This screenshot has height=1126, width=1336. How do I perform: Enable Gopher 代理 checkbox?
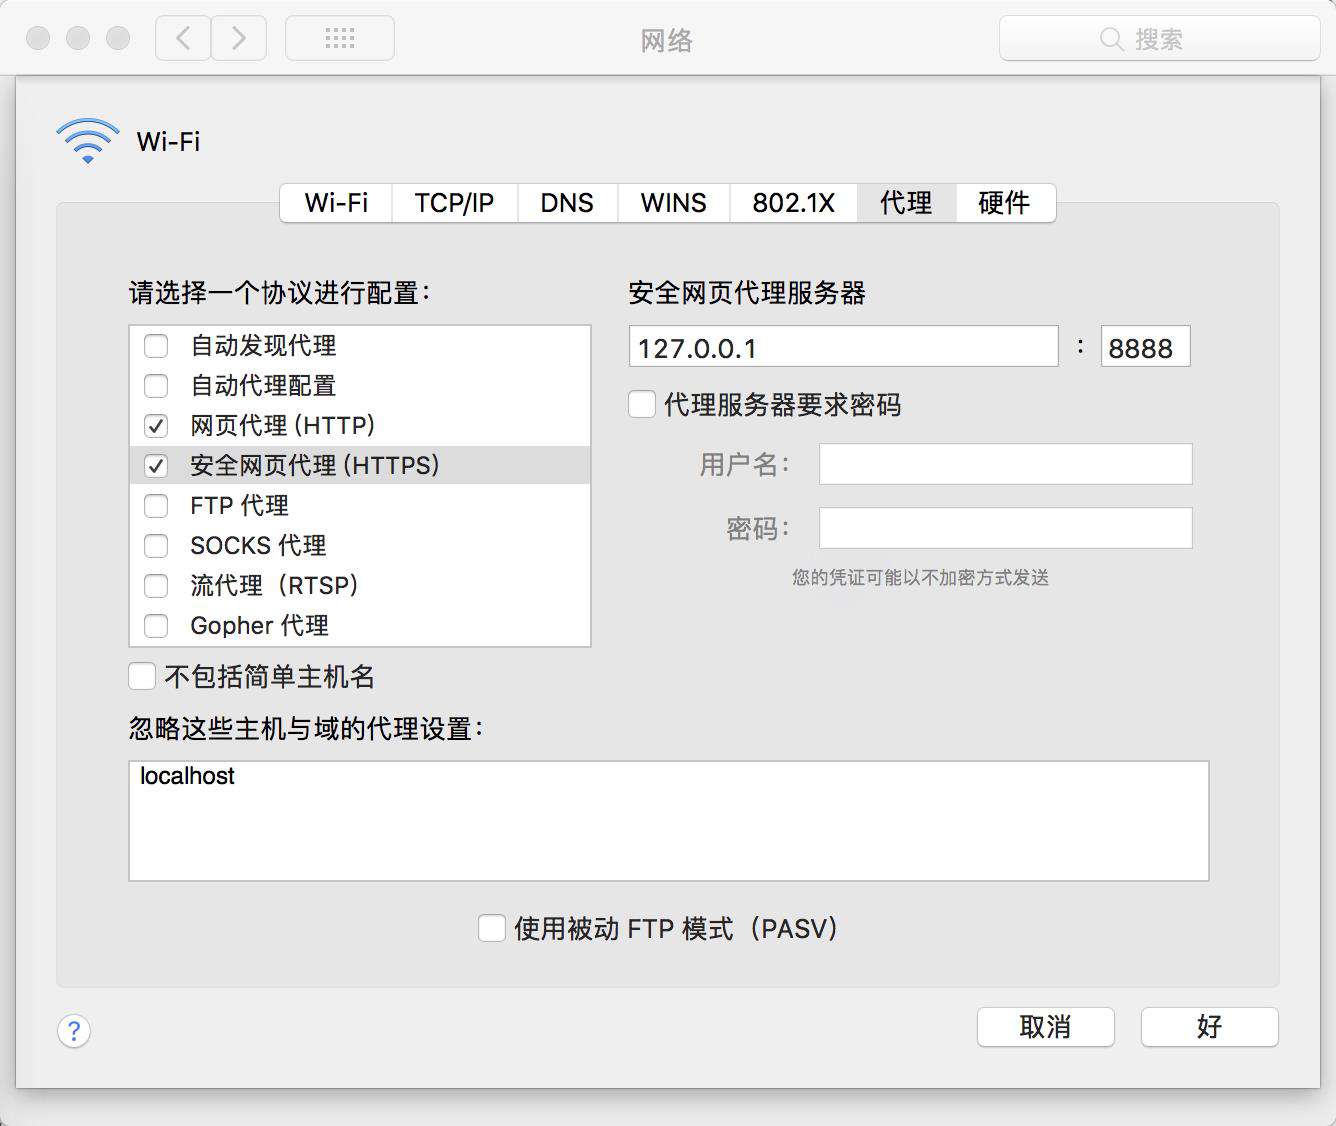coord(156,626)
